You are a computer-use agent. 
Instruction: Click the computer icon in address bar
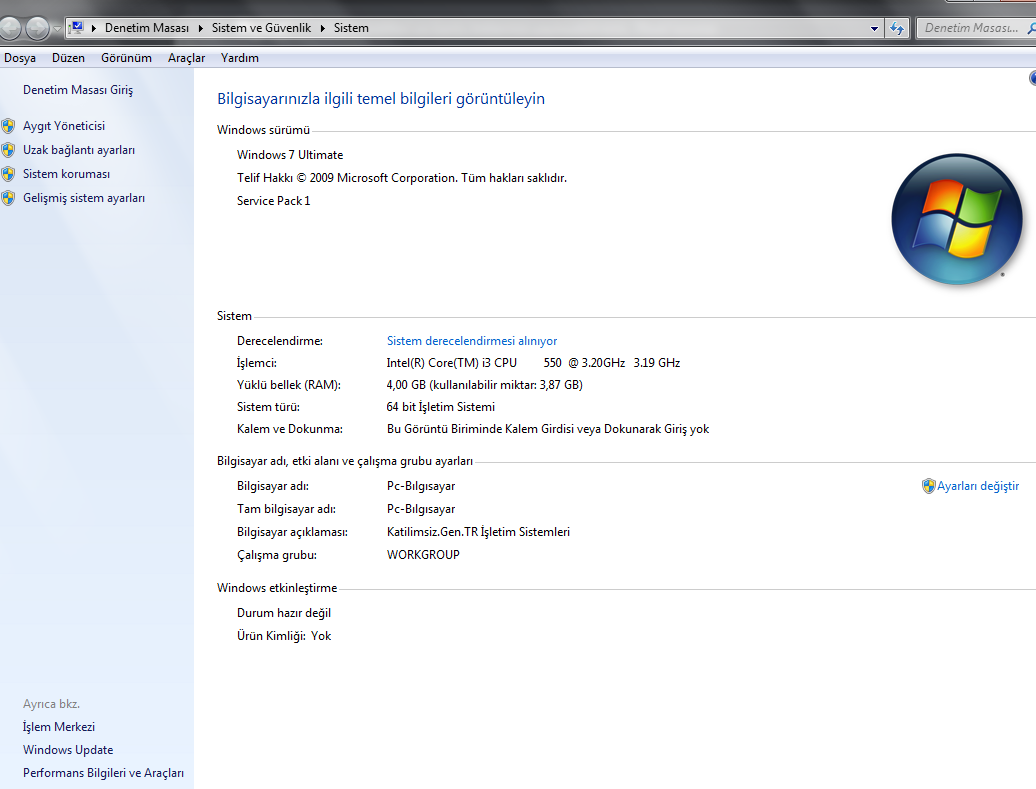(x=77, y=28)
